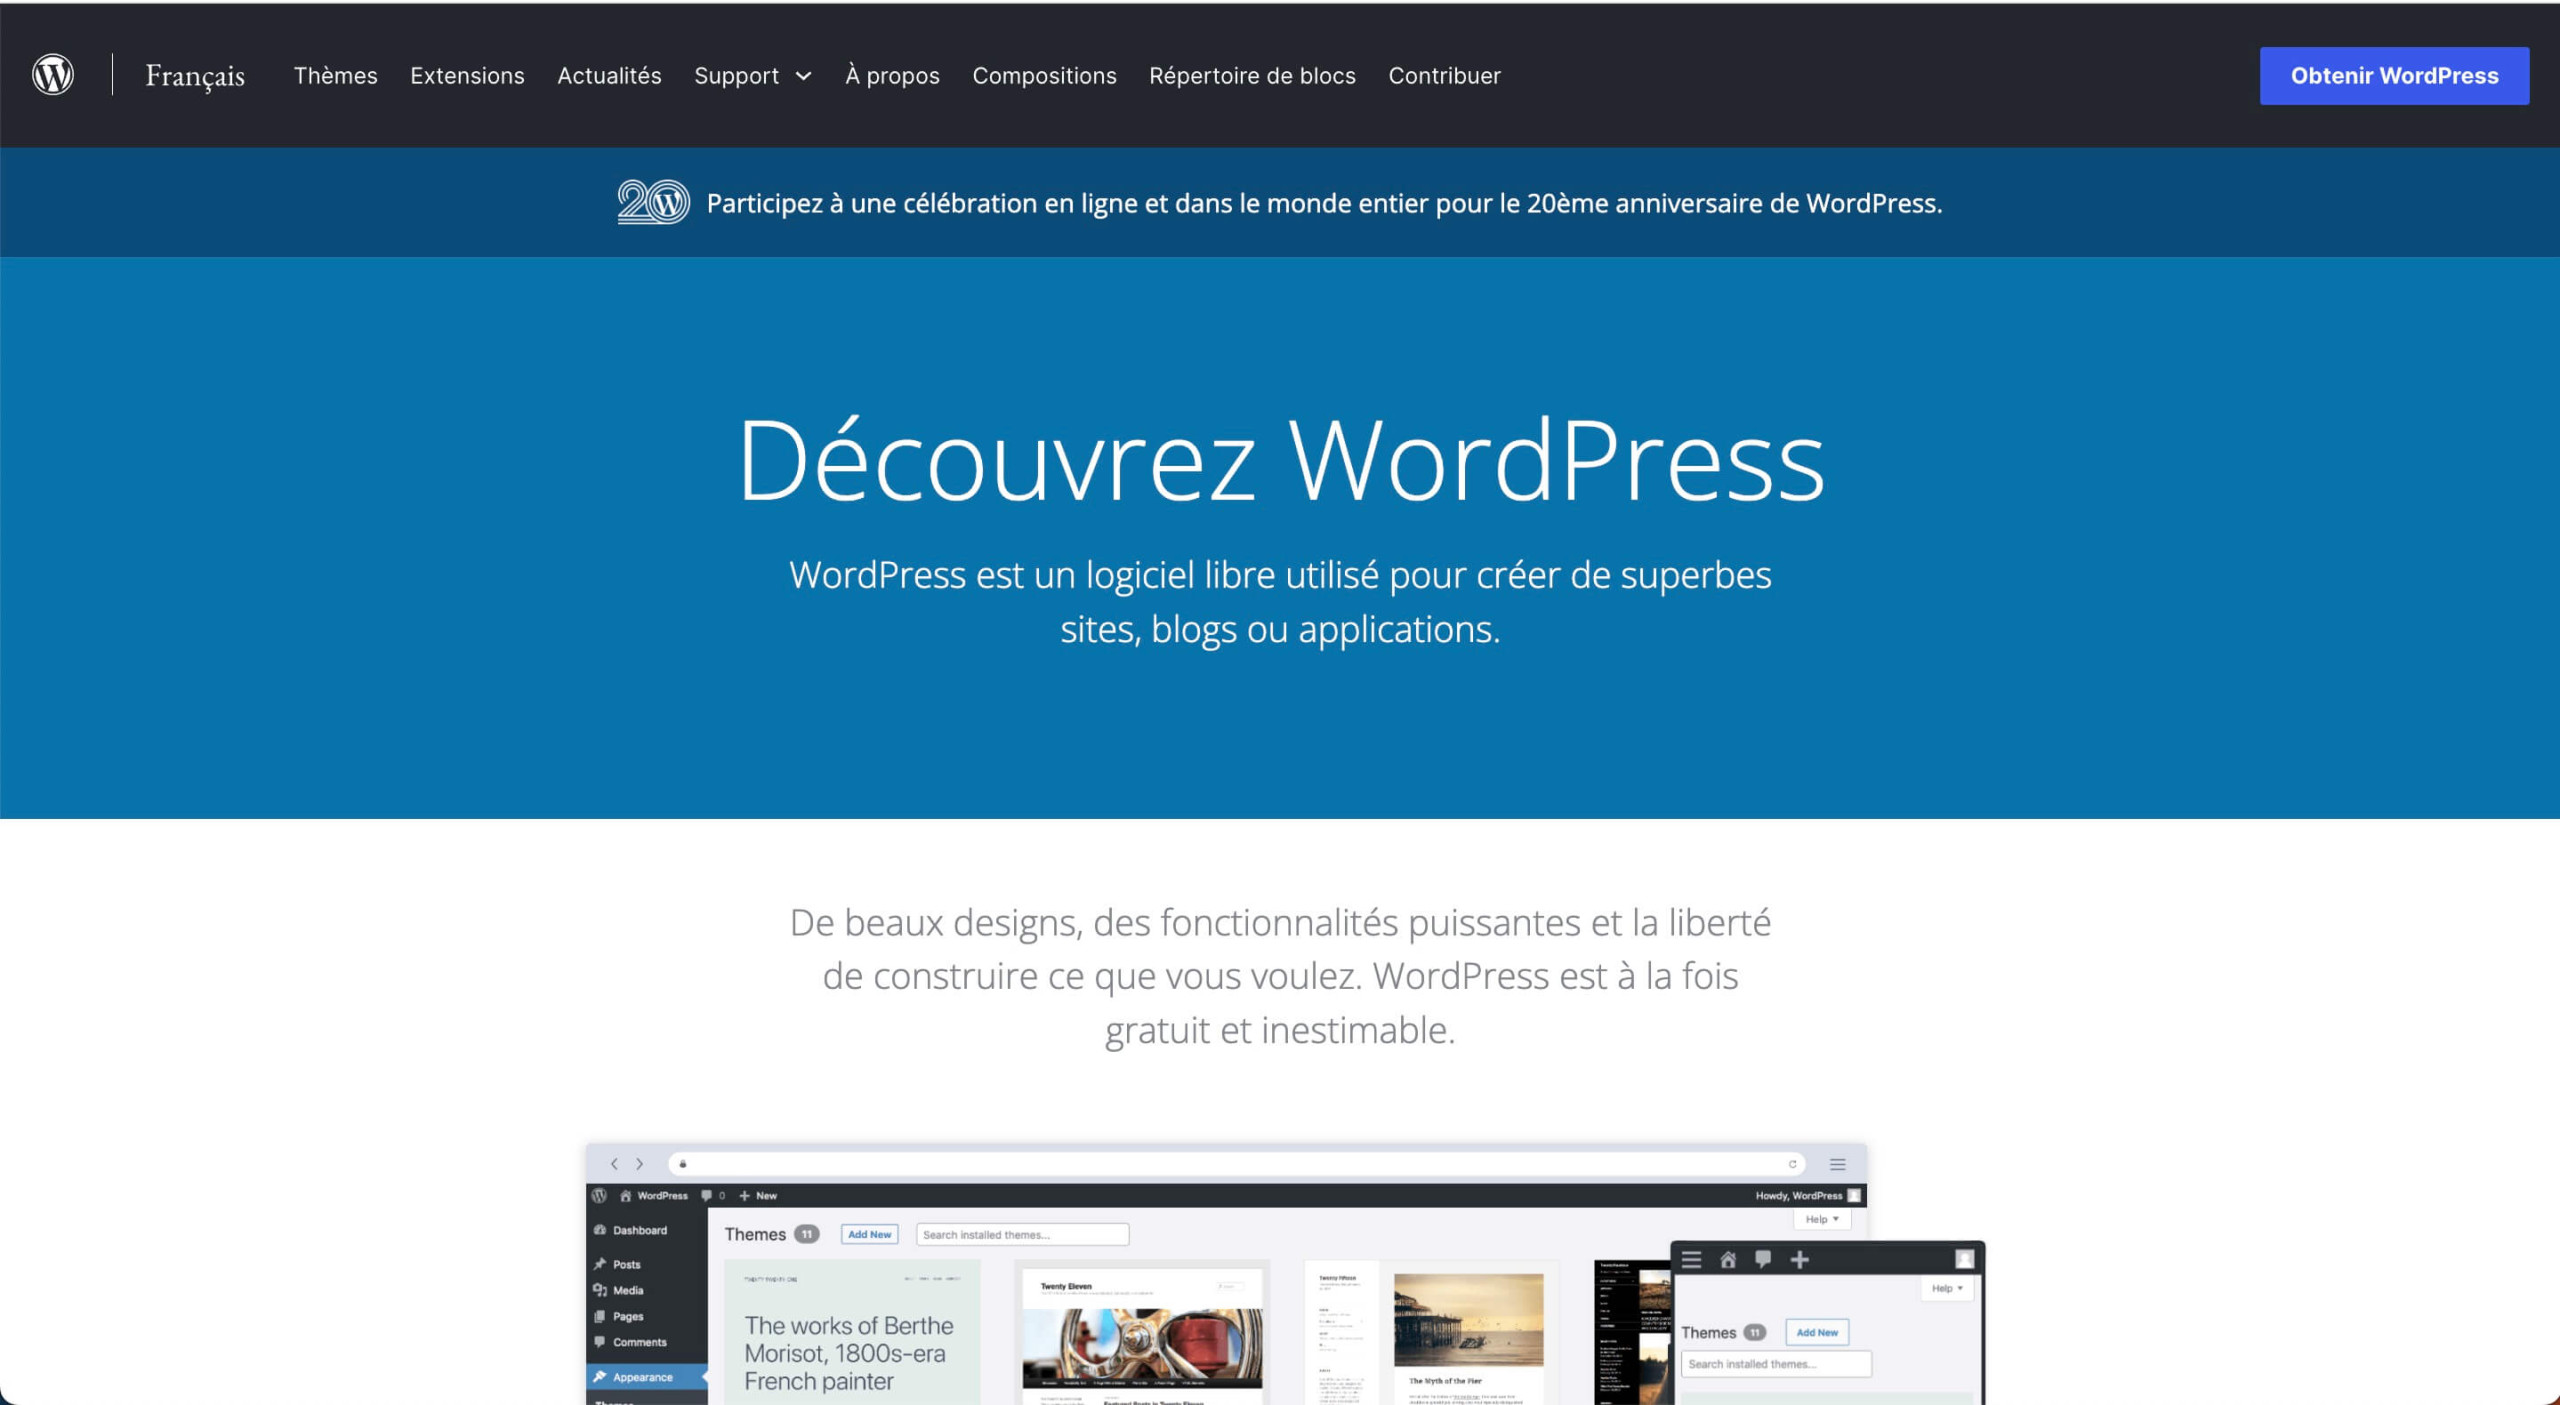Go to the Extensions page

[467, 76]
